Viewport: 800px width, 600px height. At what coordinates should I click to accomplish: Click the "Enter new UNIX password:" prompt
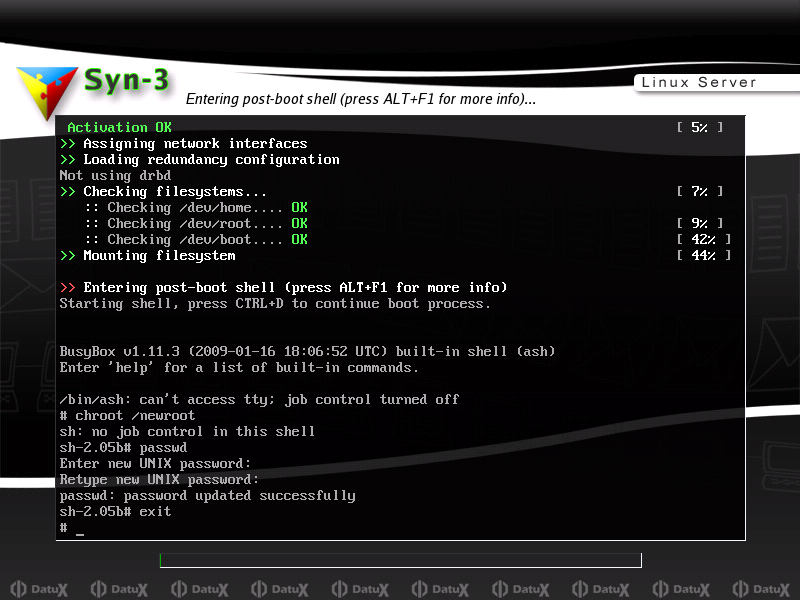pyautogui.click(x=156, y=463)
